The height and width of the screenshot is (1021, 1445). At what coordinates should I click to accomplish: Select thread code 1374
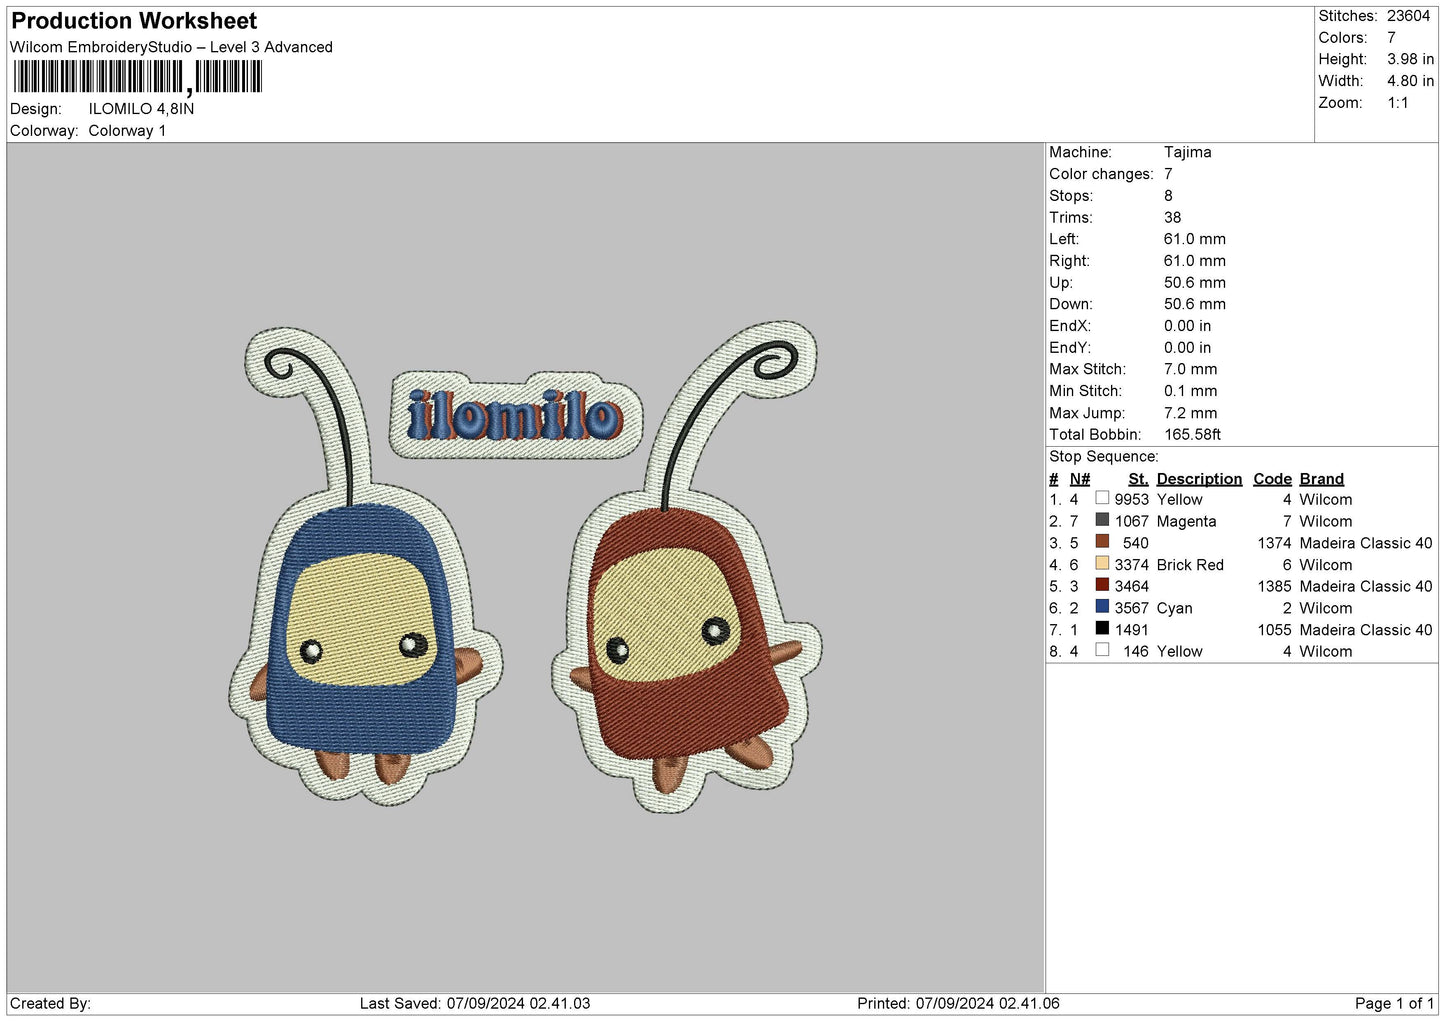[1274, 543]
